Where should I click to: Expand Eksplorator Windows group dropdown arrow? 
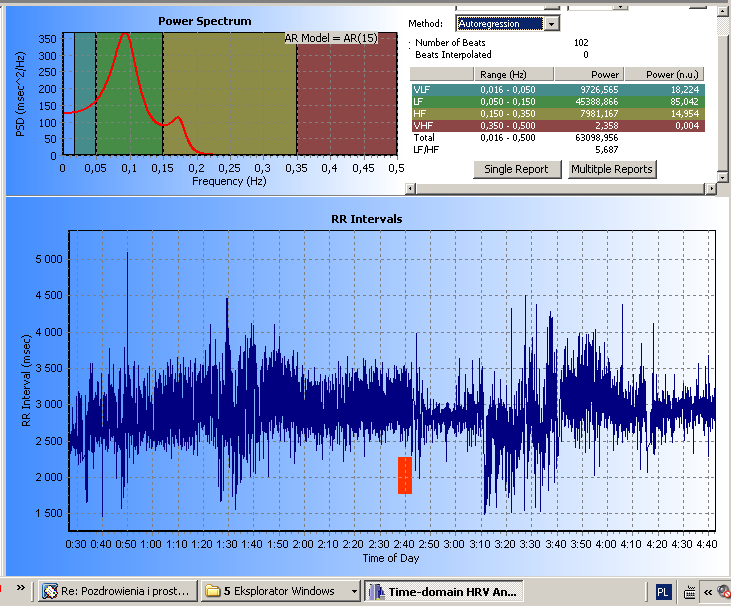[354, 592]
